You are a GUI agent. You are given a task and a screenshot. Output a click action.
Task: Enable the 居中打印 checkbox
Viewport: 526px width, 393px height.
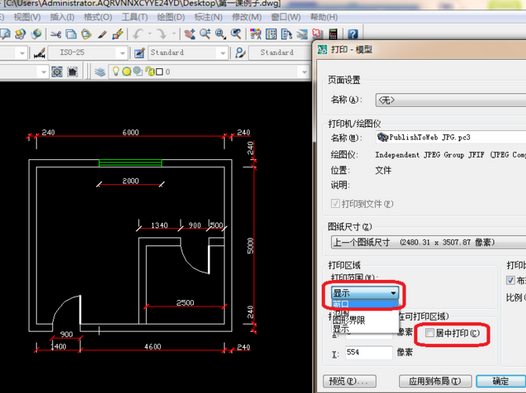pyautogui.click(x=429, y=333)
